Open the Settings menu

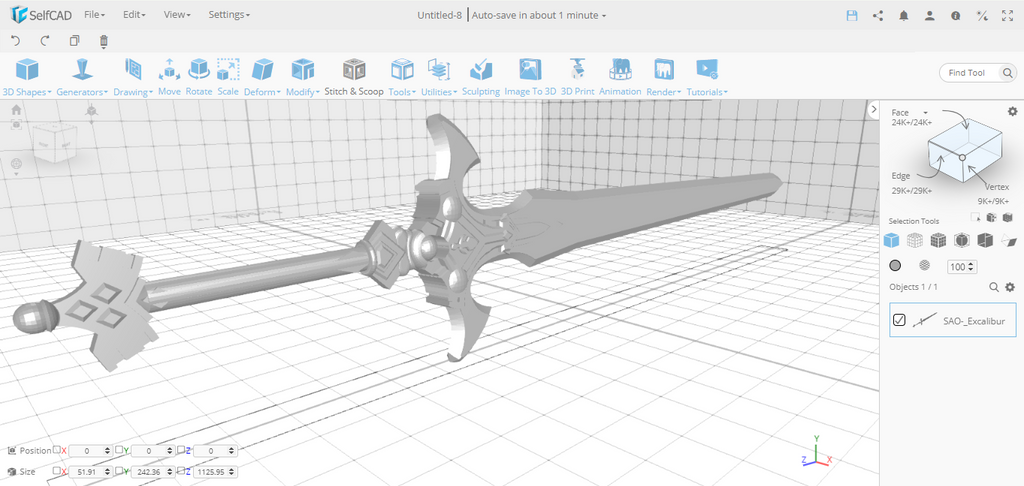229,14
